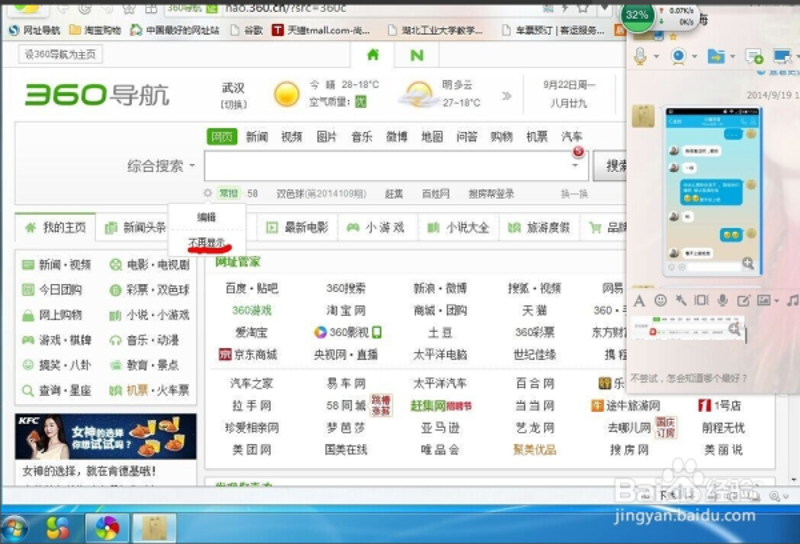Click the magnifier on the chat screenshot thumbnail

pyautogui.click(x=748, y=263)
